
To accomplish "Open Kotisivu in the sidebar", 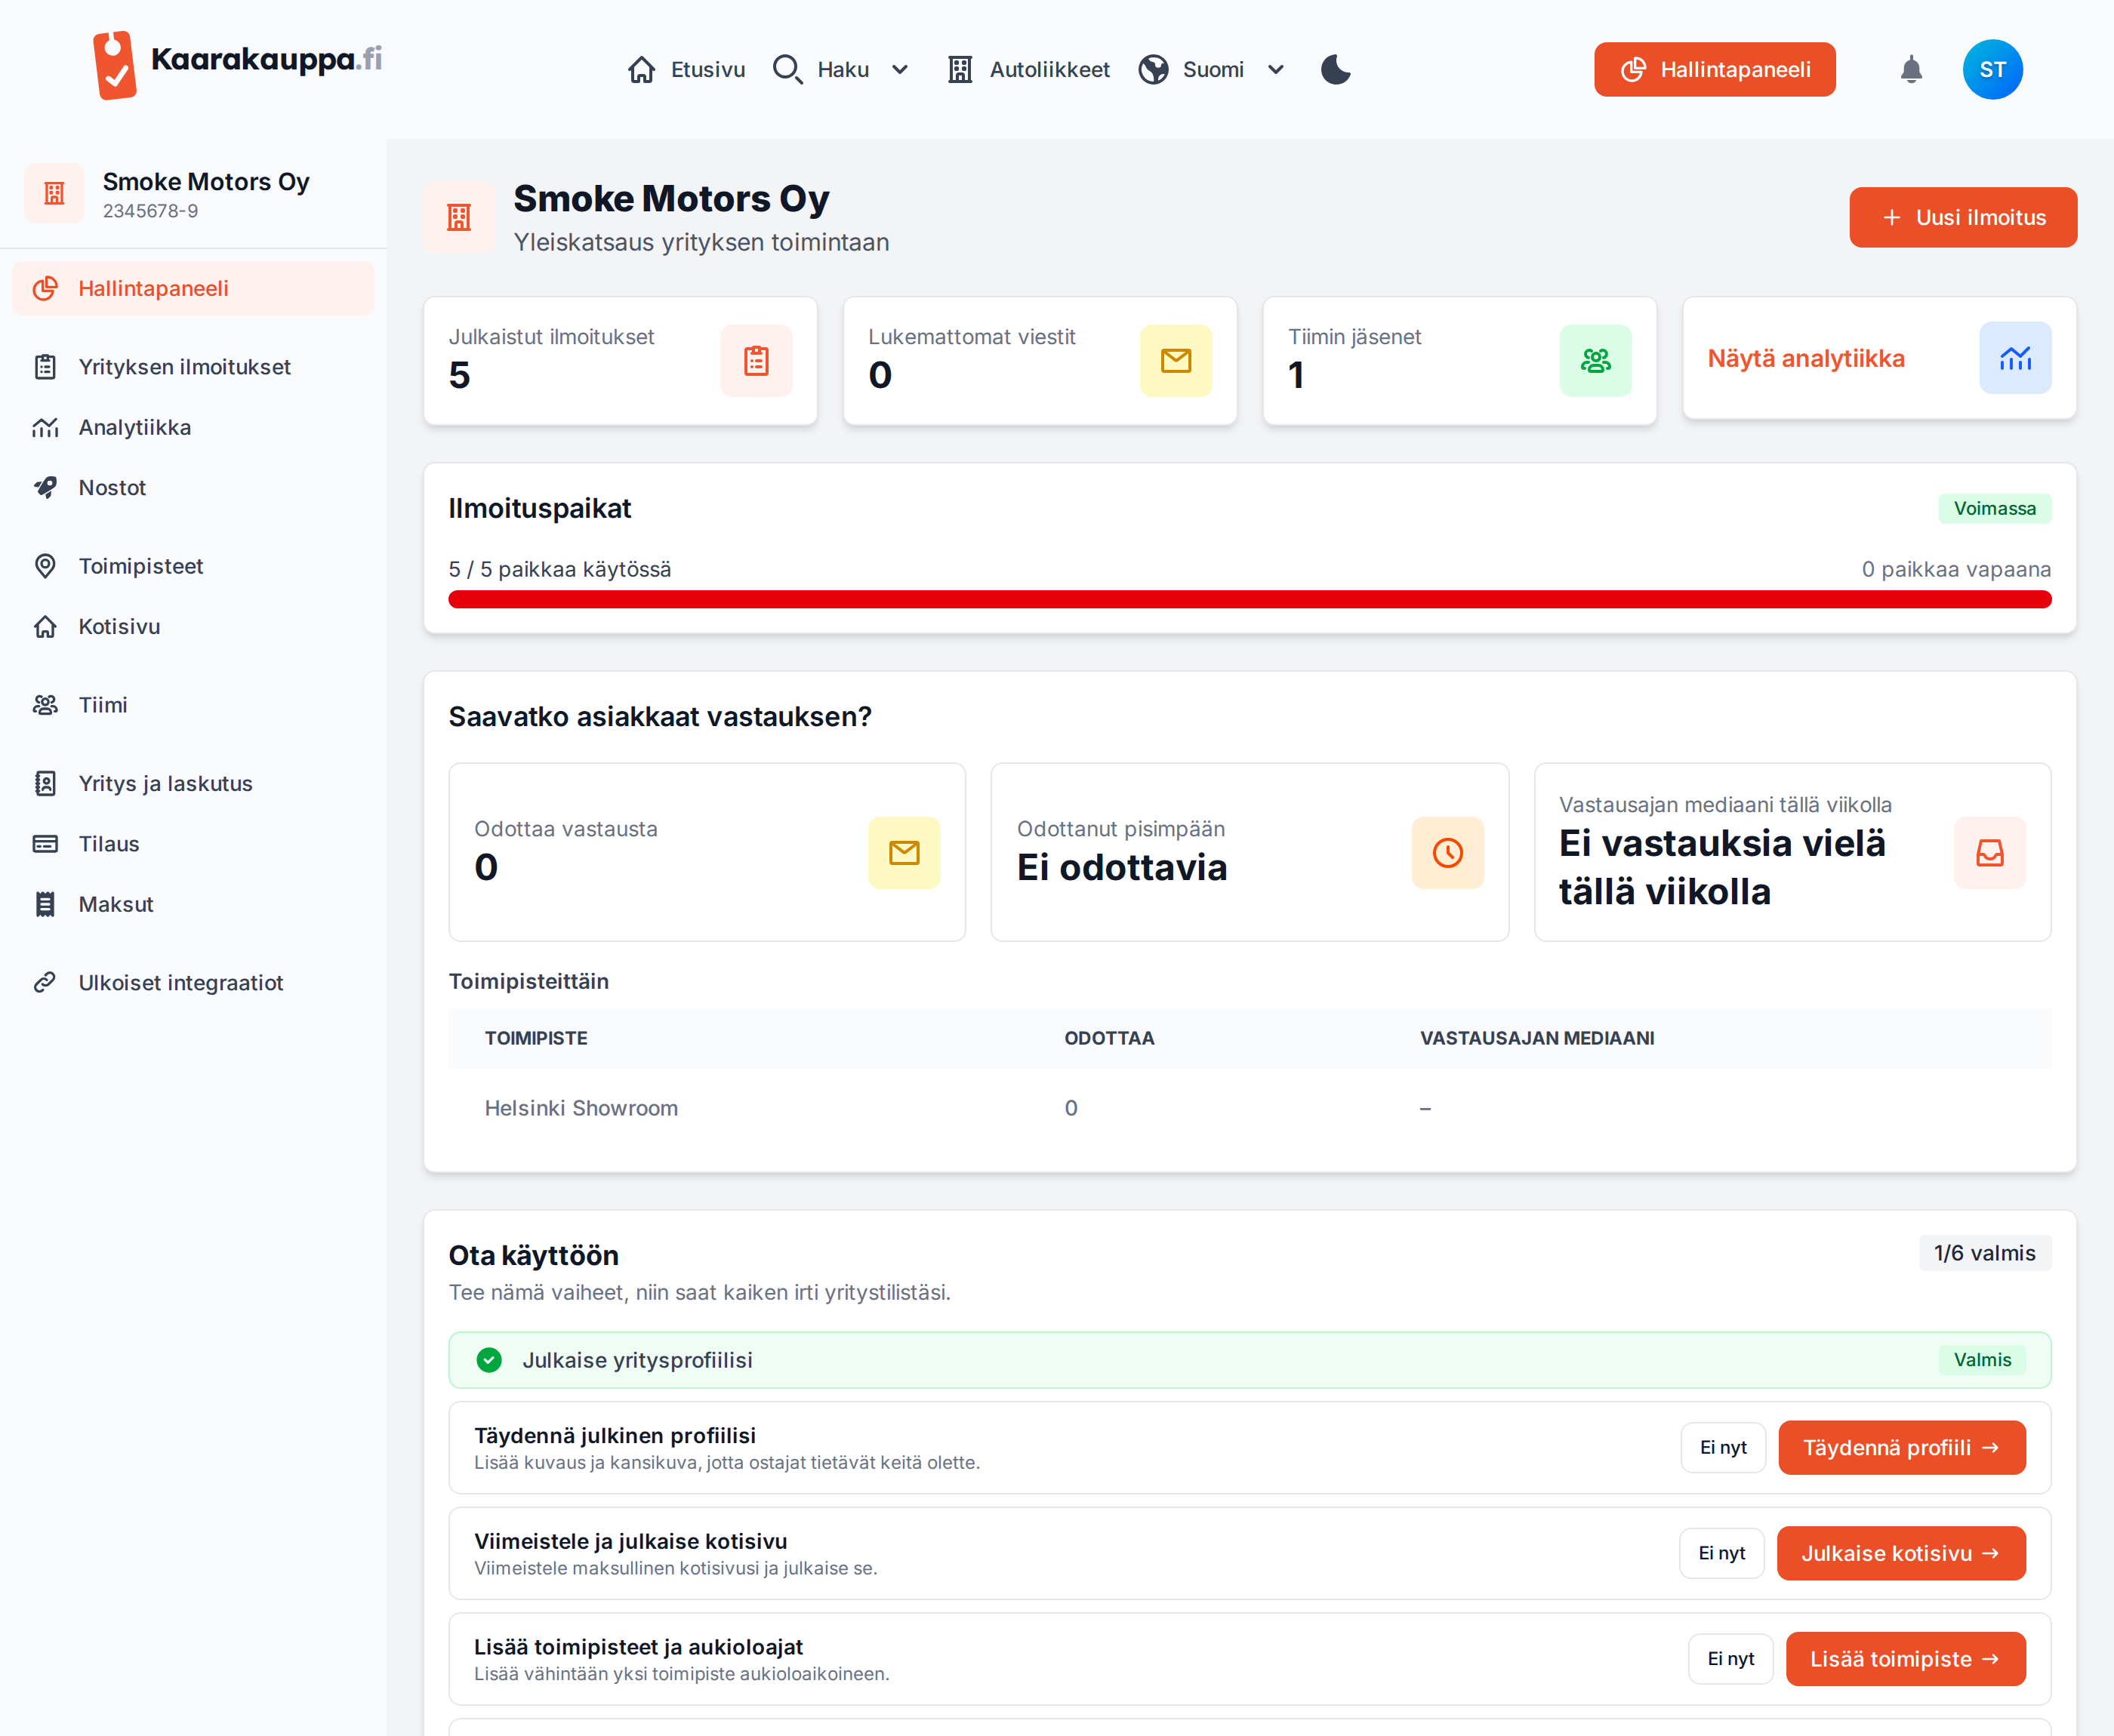I will (193, 626).
